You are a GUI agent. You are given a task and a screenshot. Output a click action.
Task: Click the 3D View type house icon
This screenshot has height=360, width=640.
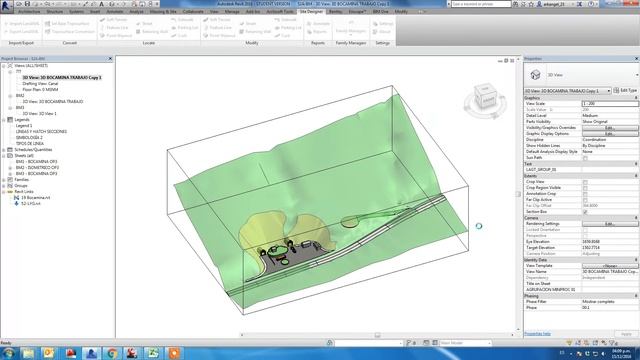pyautogui.click(x=536, y=75)
